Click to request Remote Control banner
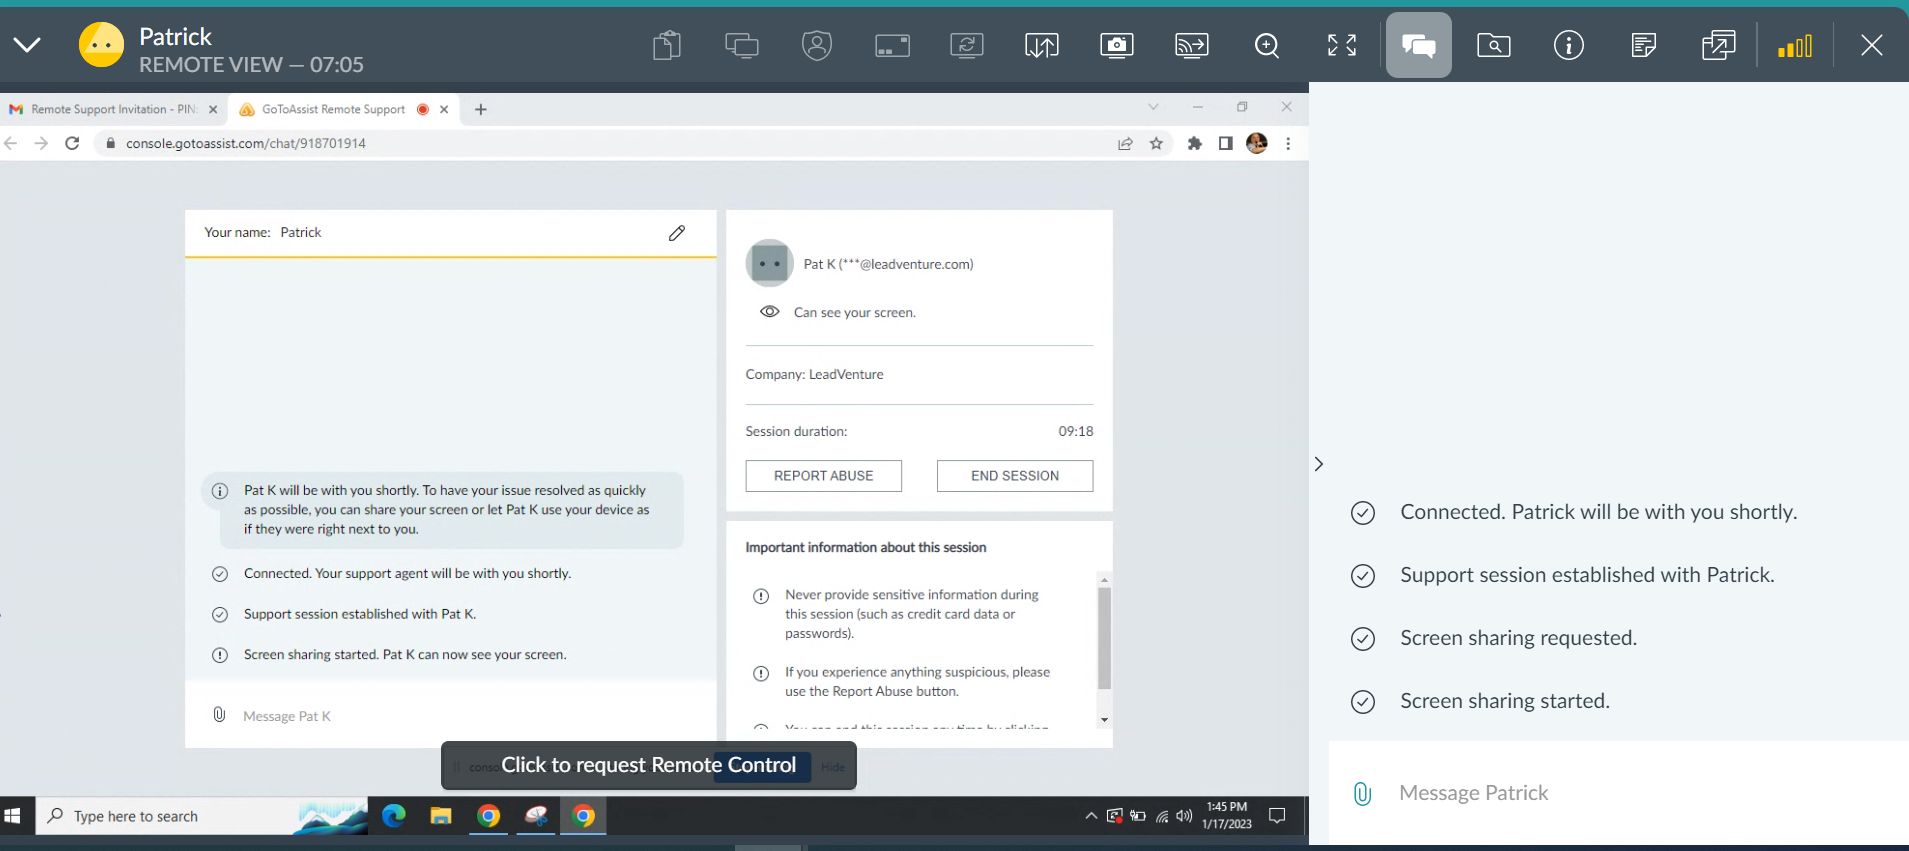The height and width of the screenshot is (851, 1909). click(648, 765)
